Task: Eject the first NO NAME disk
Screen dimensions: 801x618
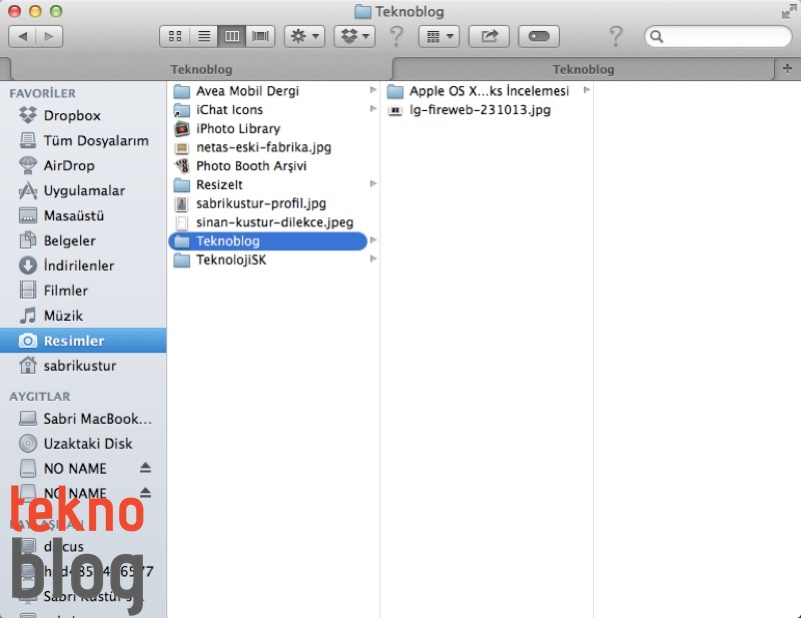Action: pos(145,468)
